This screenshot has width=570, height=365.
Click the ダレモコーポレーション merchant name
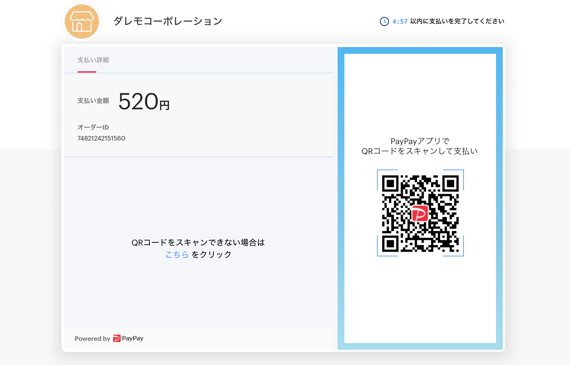pos(168,21)
